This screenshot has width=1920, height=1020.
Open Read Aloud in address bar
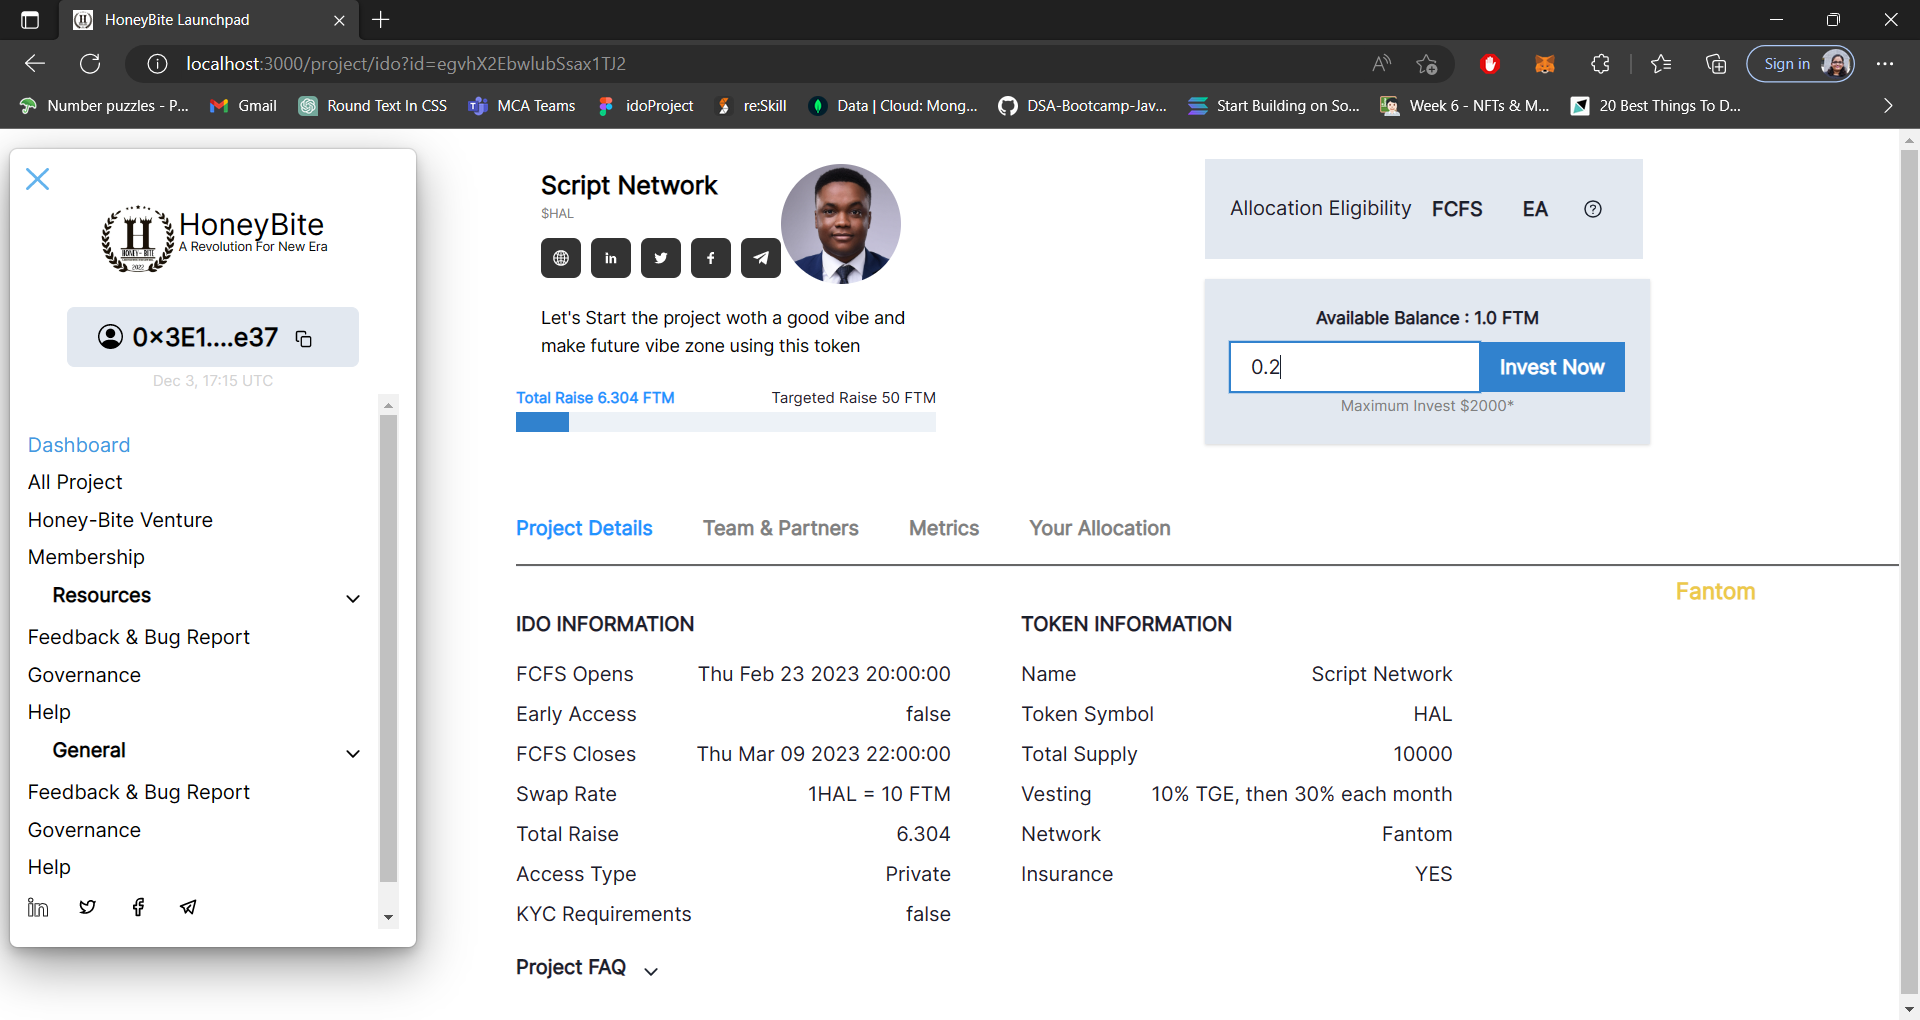point(1381,64)
